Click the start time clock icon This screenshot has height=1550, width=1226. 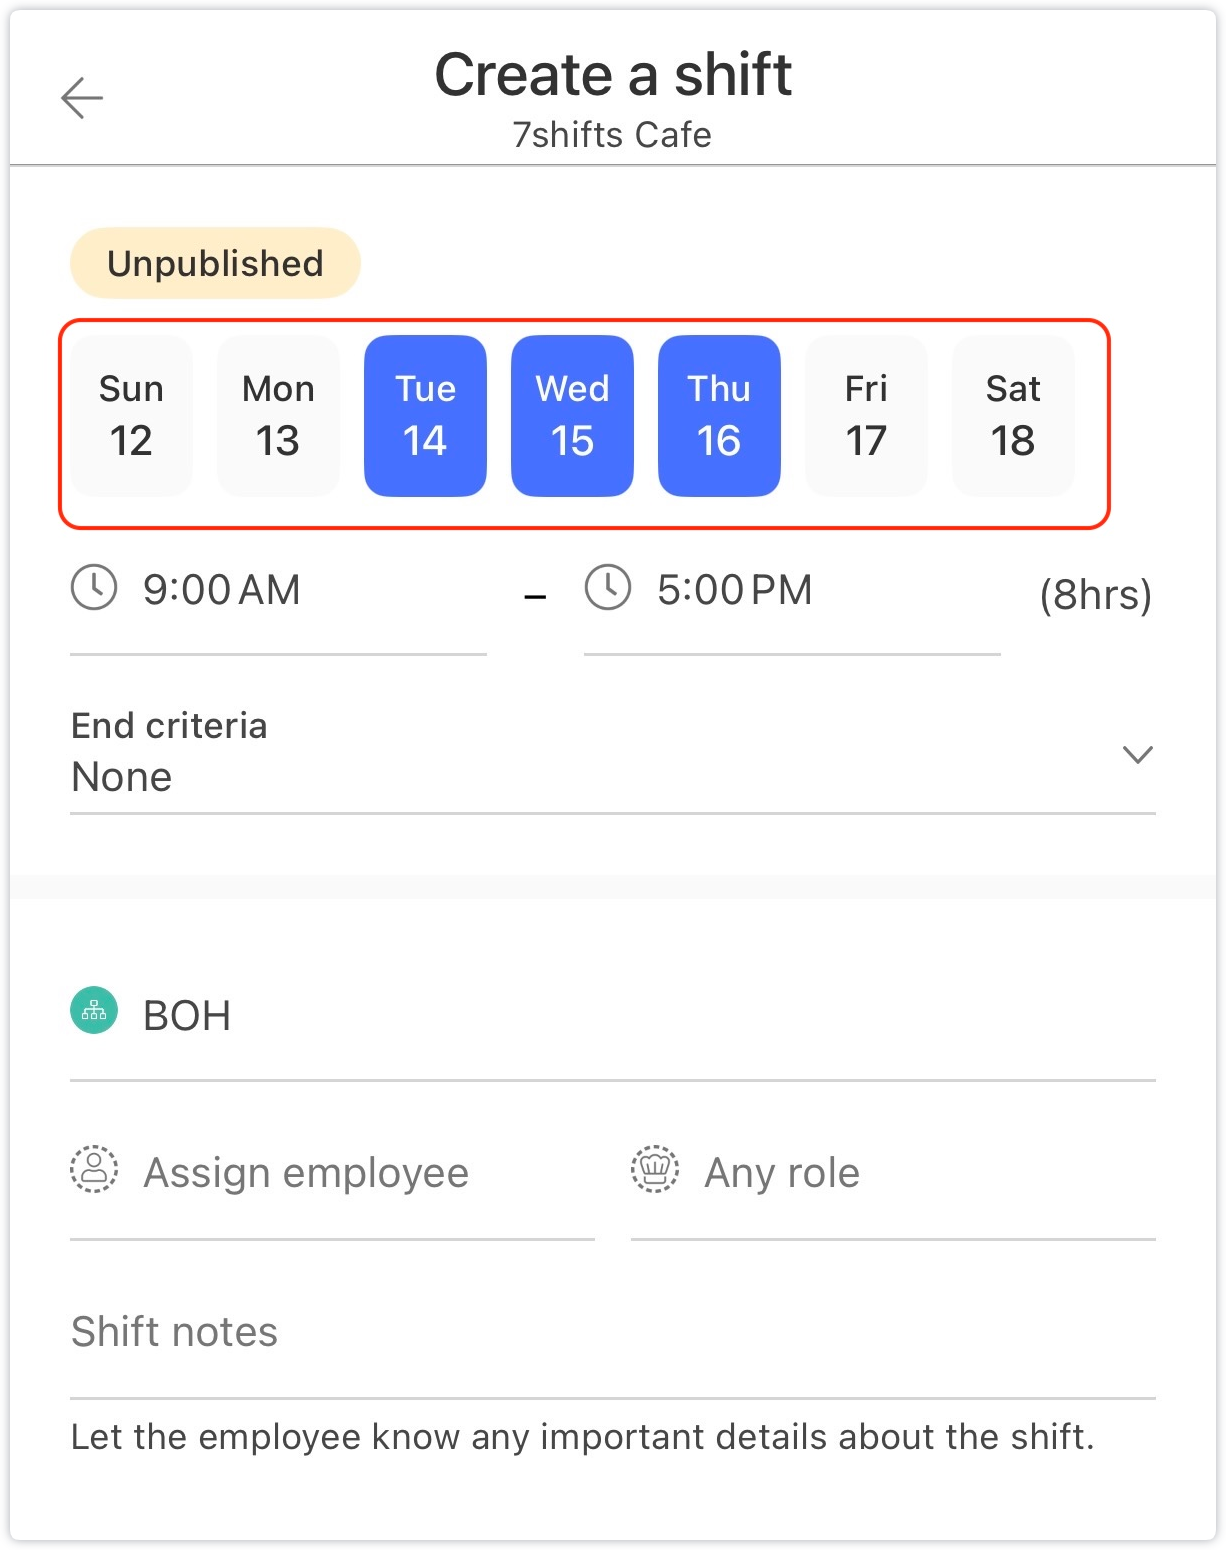point(94,587)
